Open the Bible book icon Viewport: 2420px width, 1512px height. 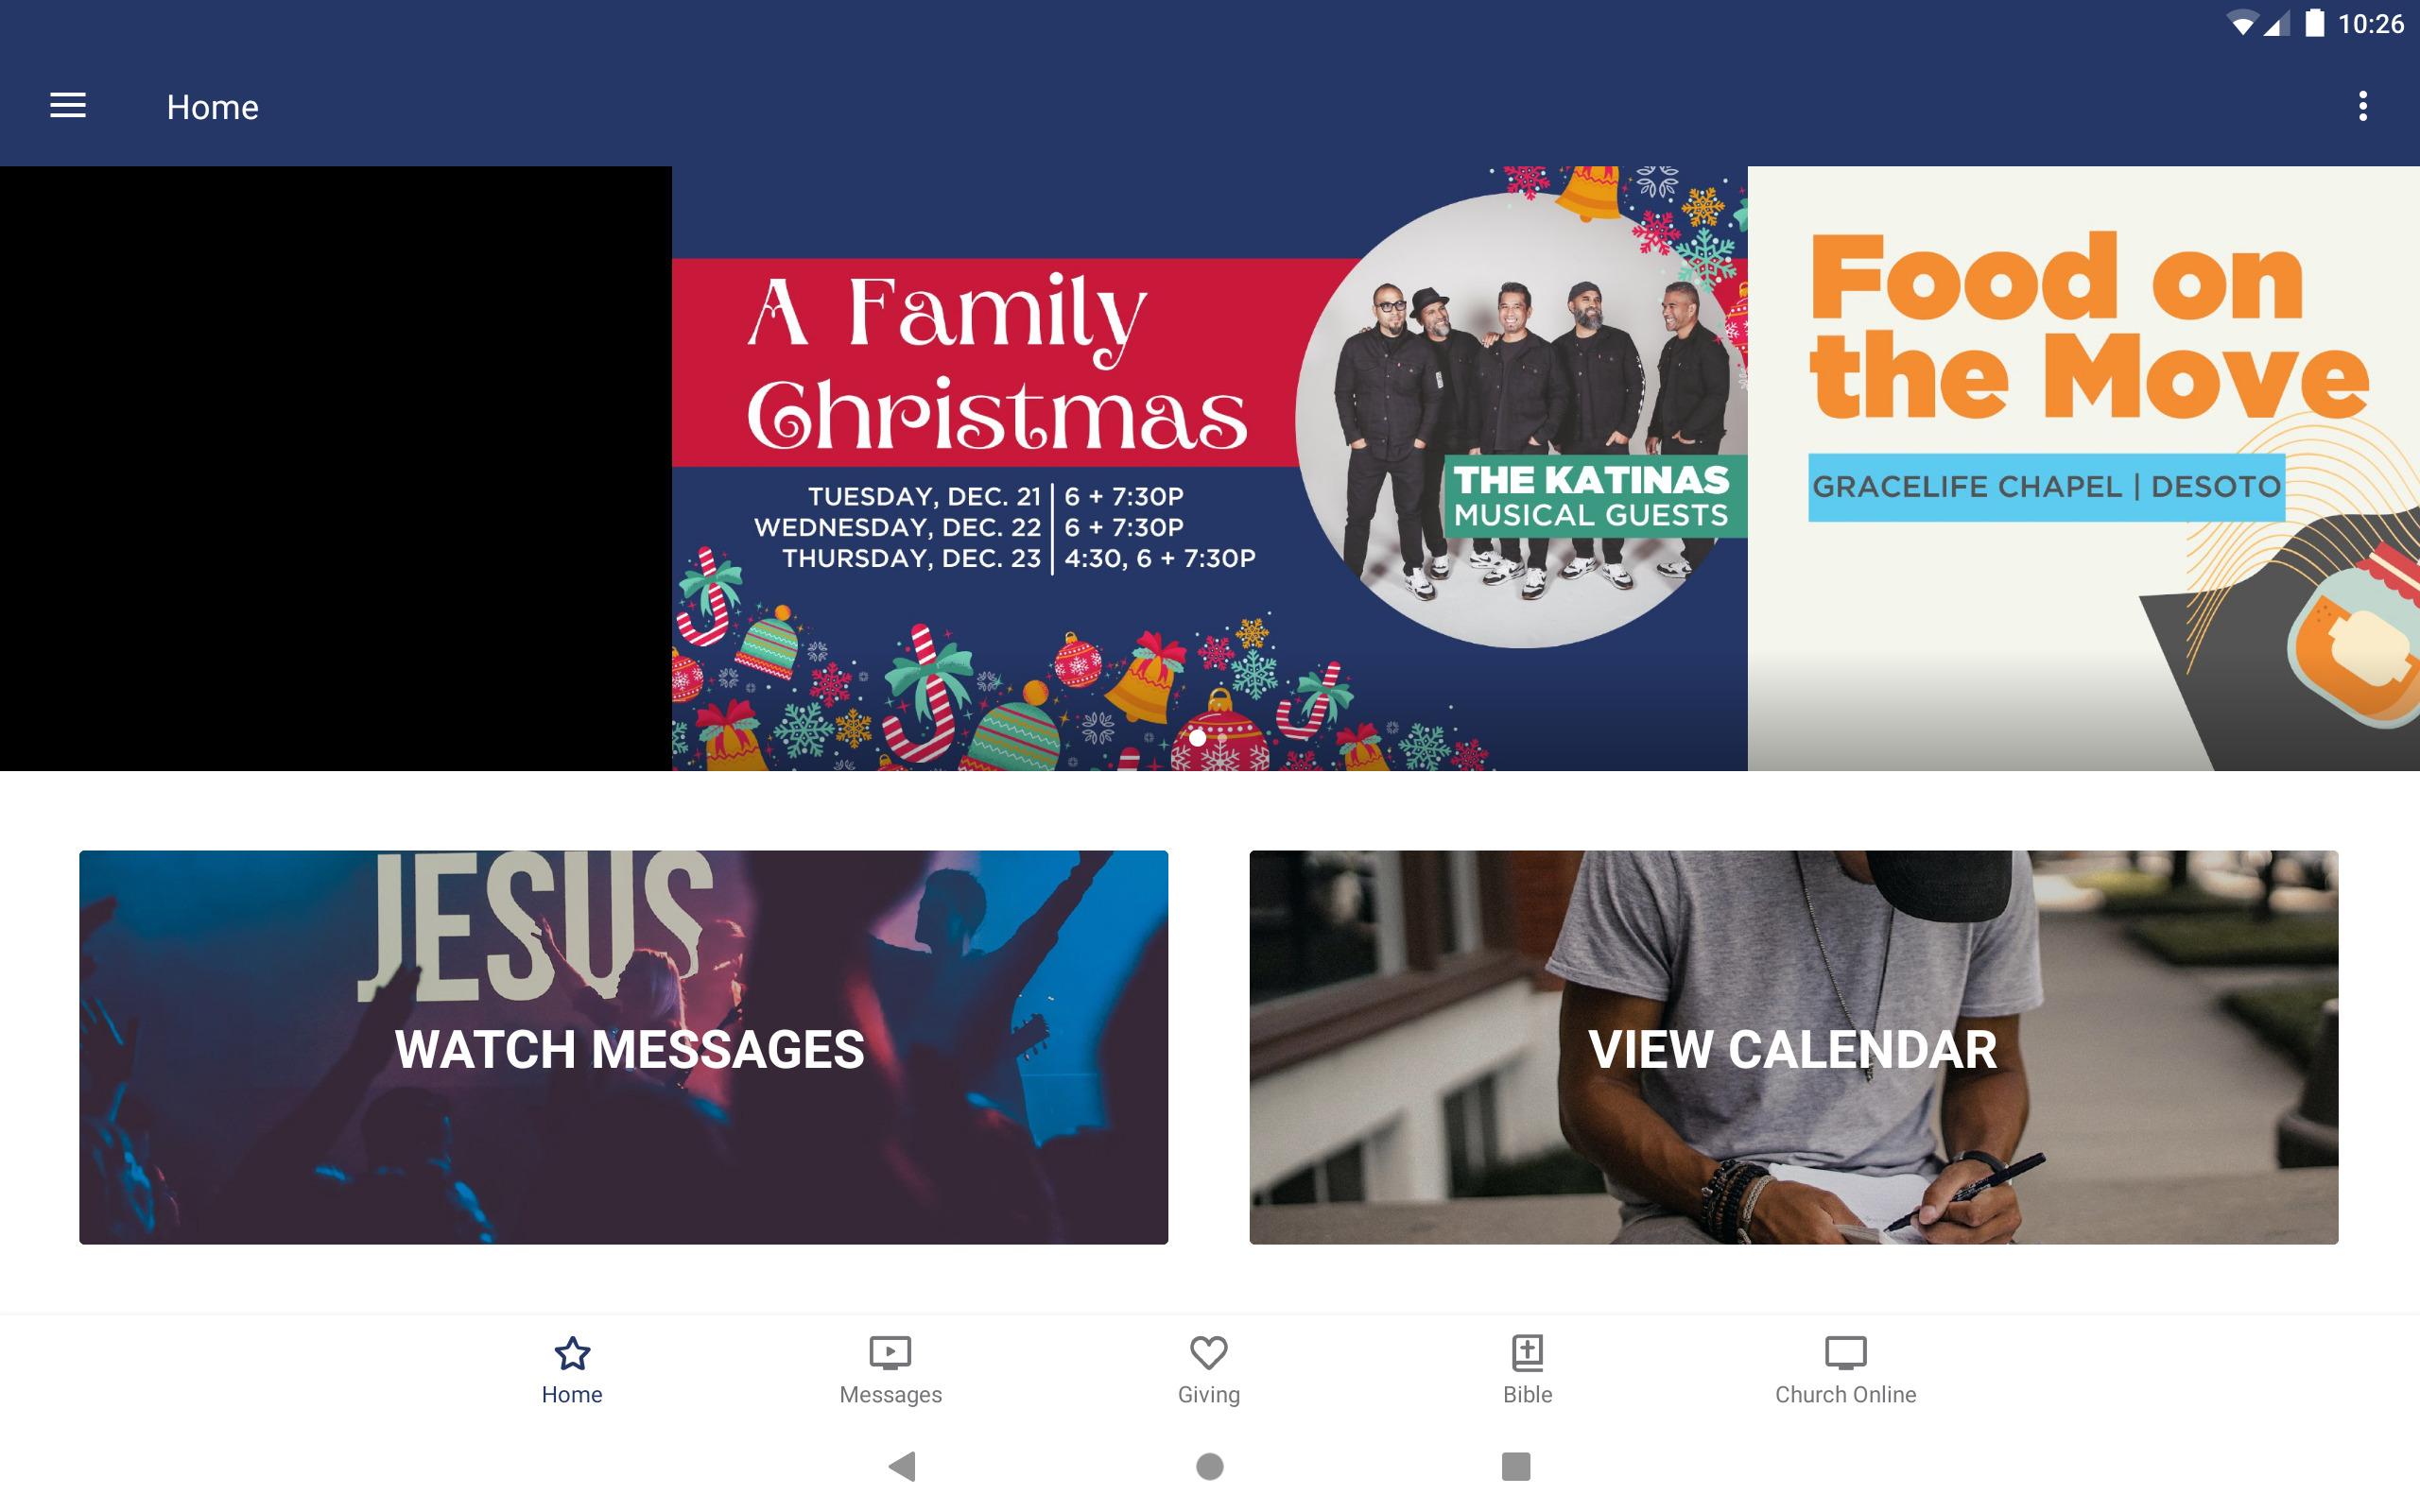tap(1527, 1353)
